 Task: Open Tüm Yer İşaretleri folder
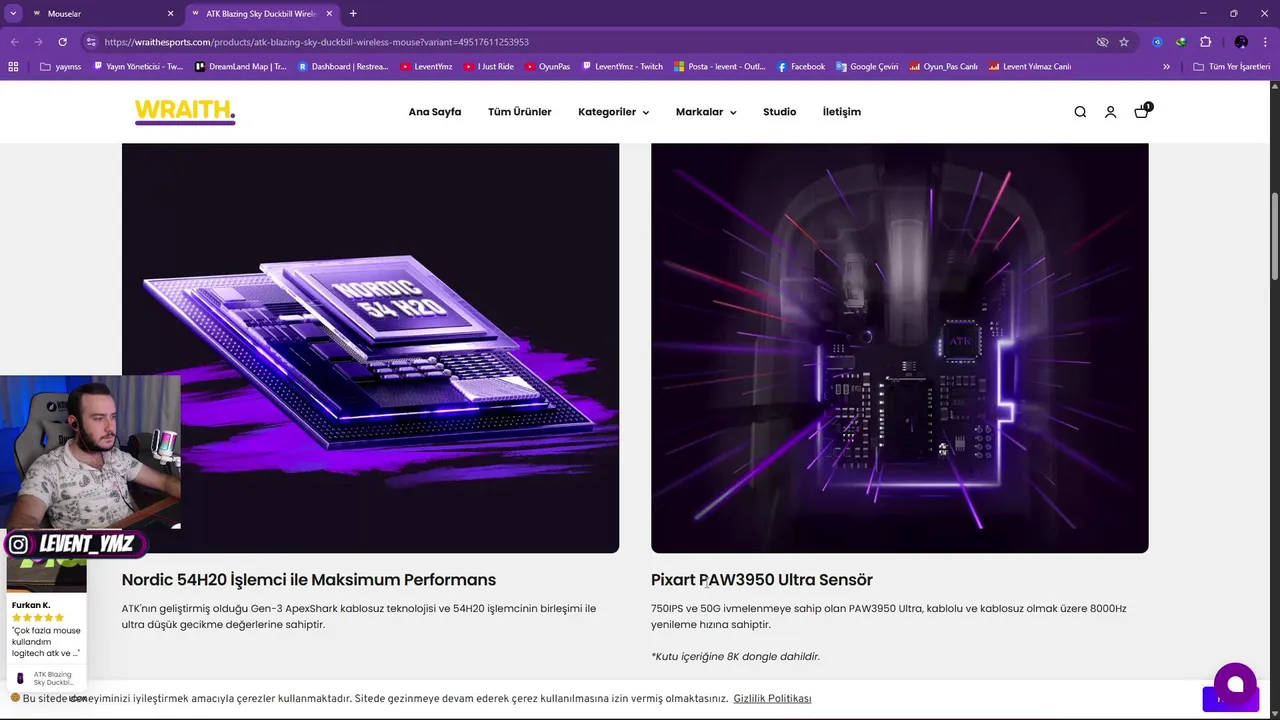(x=1231, y=67)
